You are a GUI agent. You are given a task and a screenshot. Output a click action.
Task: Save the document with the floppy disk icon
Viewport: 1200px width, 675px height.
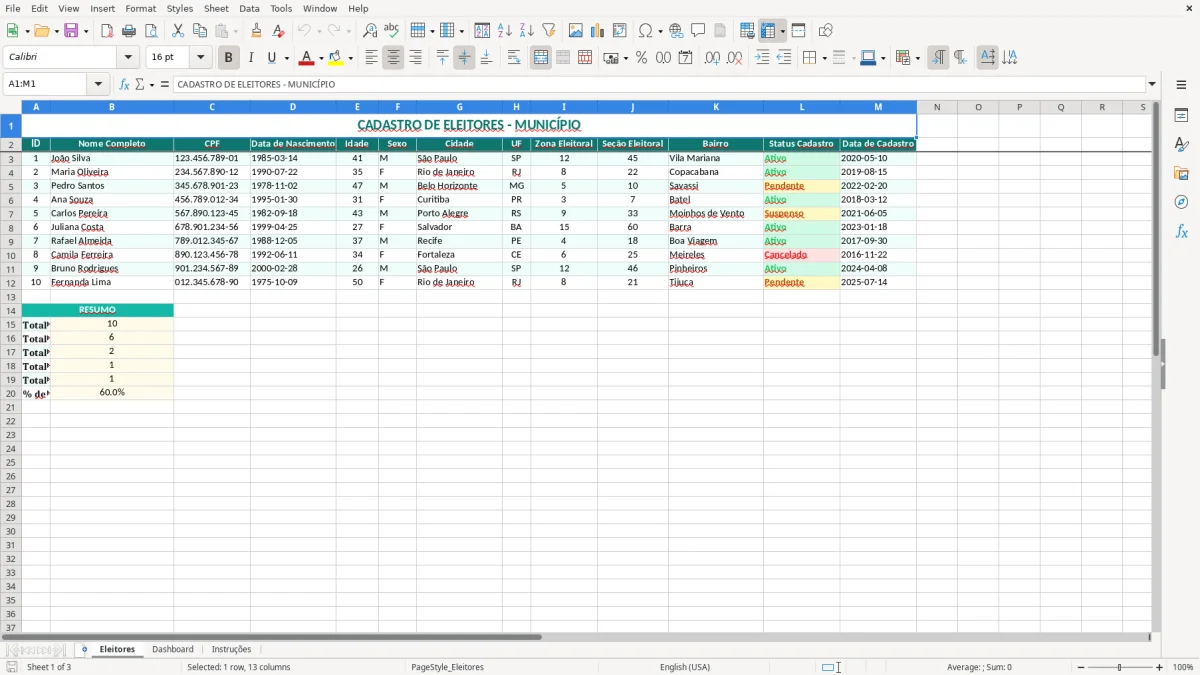71,31
